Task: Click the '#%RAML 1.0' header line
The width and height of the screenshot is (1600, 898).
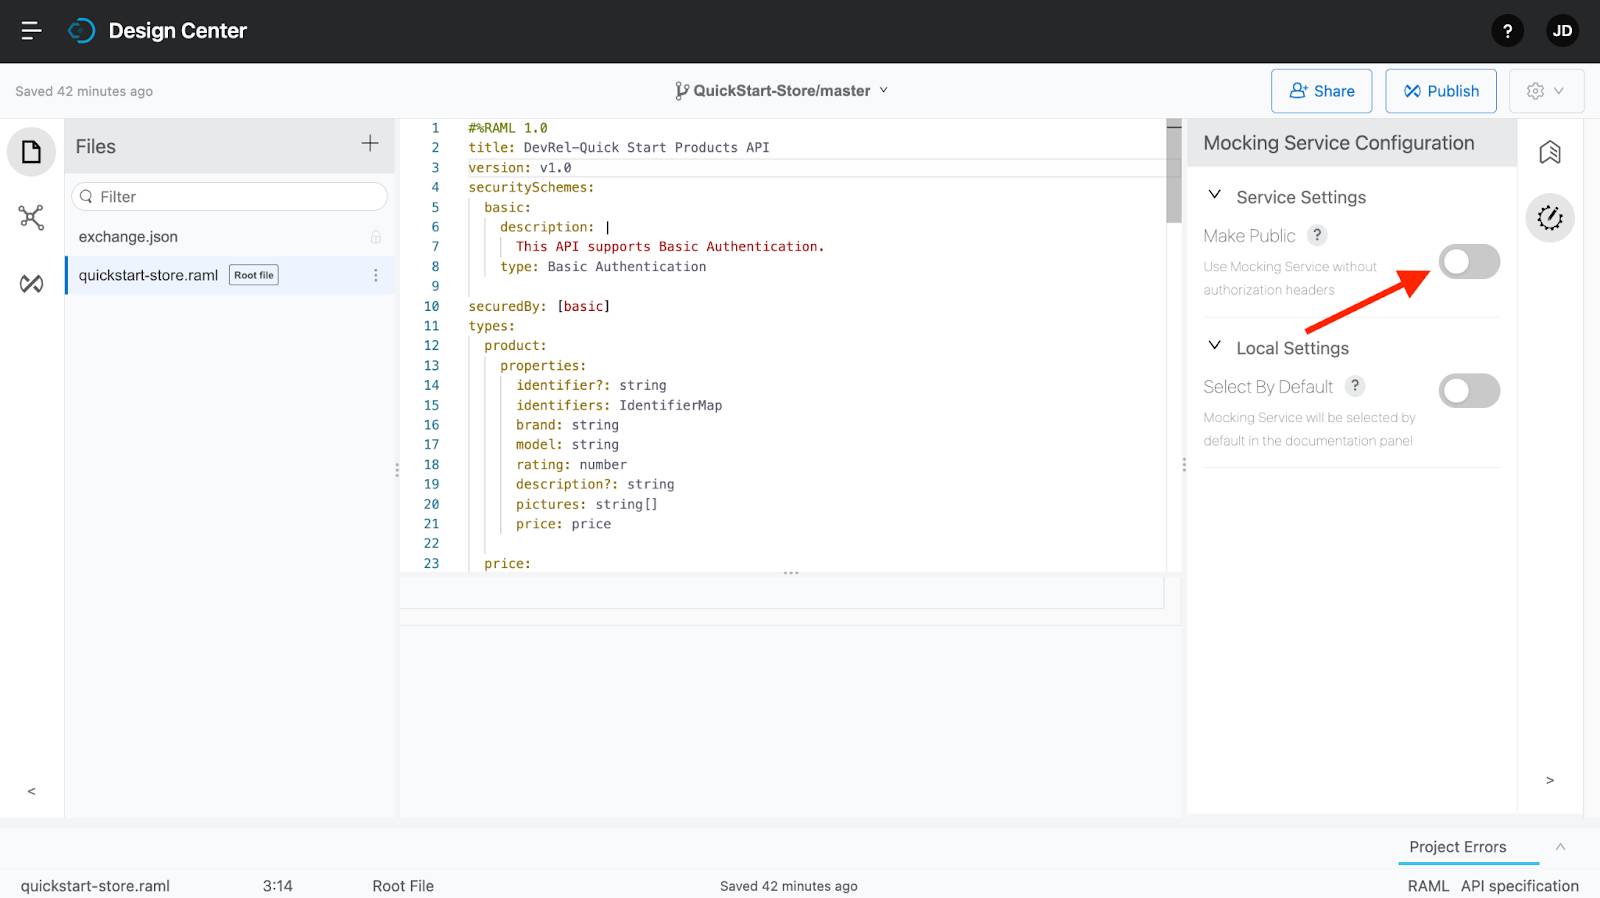Action: (x=508, y=128)
